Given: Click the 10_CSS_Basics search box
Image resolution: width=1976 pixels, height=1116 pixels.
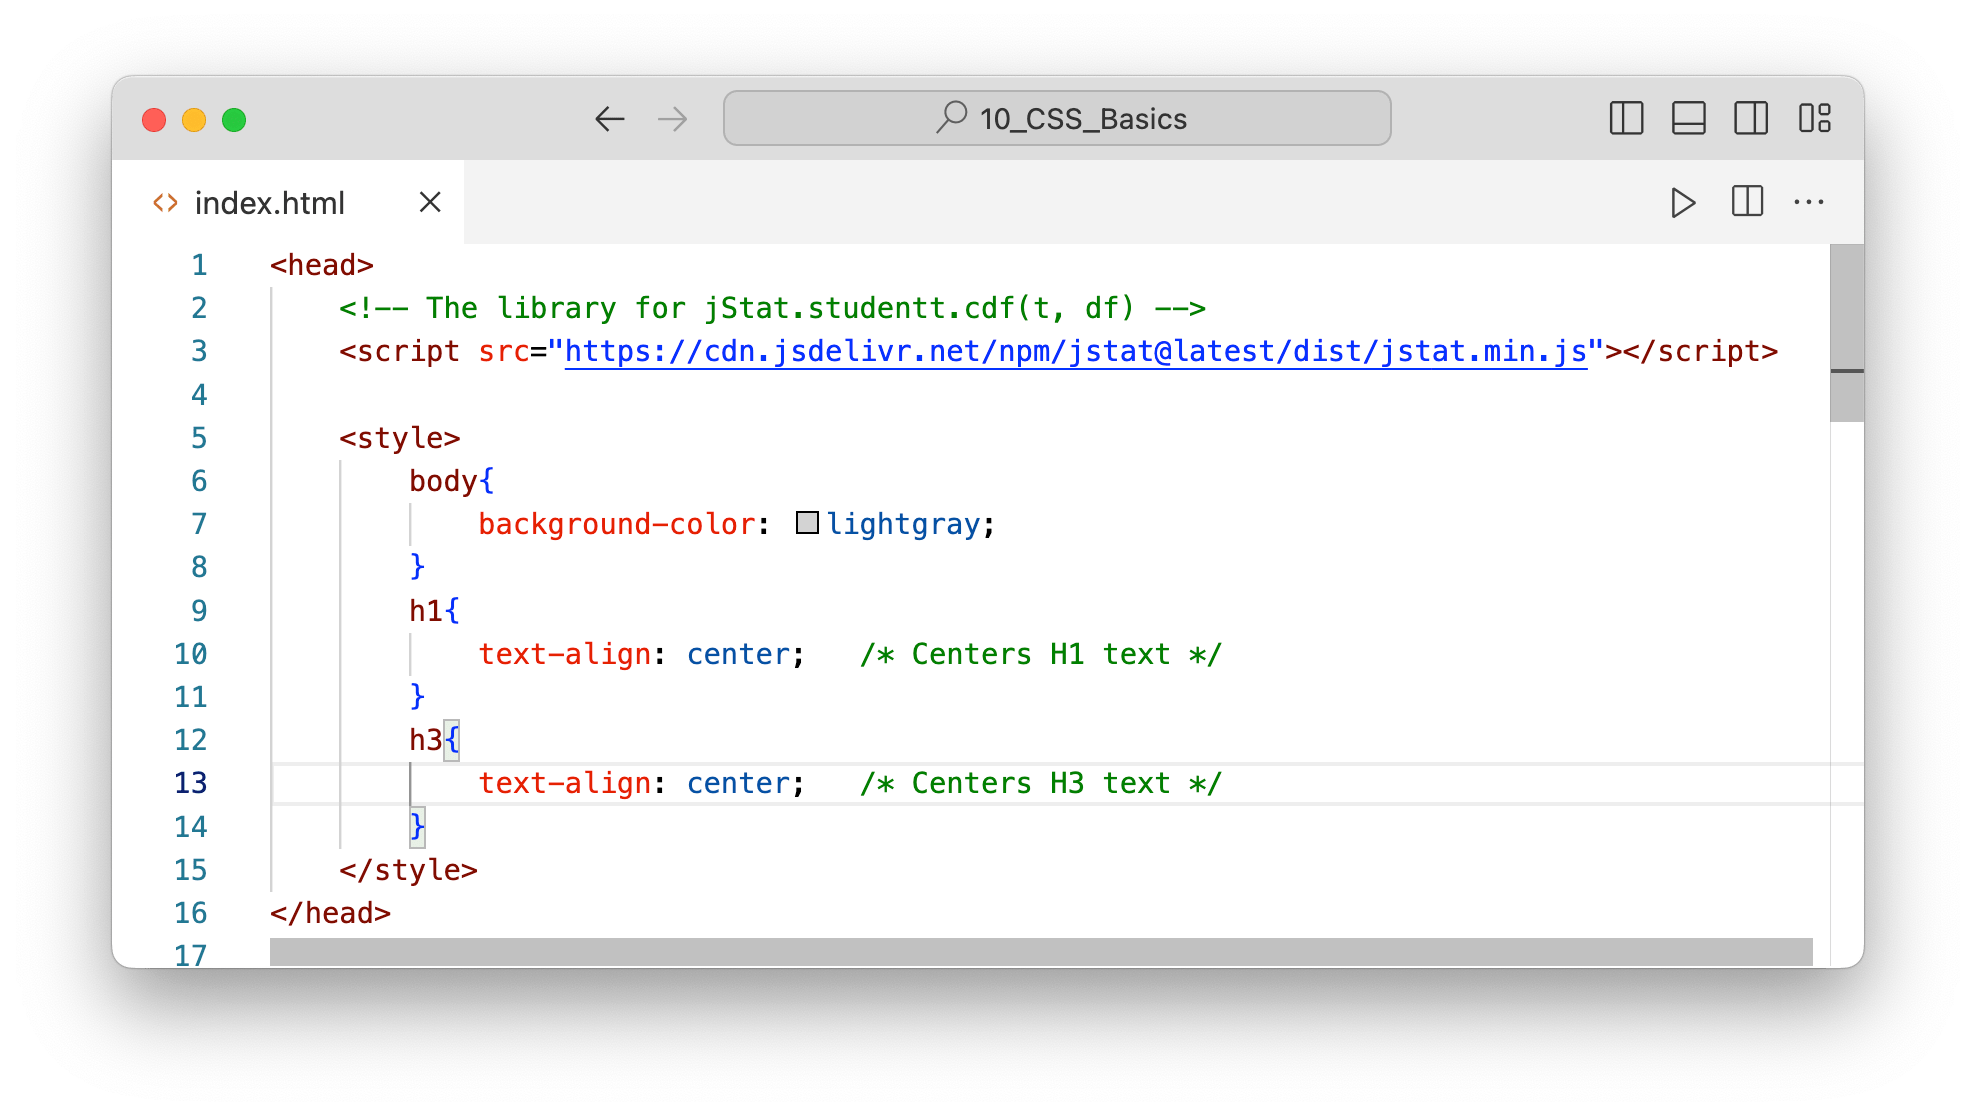Looking at the screenshot, I should click(x=1057, y=118).
